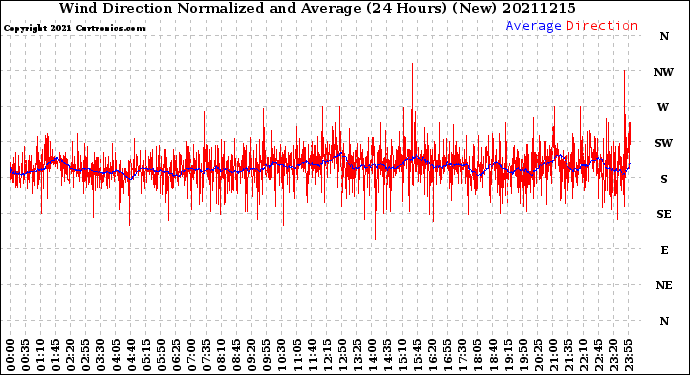Click the 04:40 time axis label

pos(131,355)
